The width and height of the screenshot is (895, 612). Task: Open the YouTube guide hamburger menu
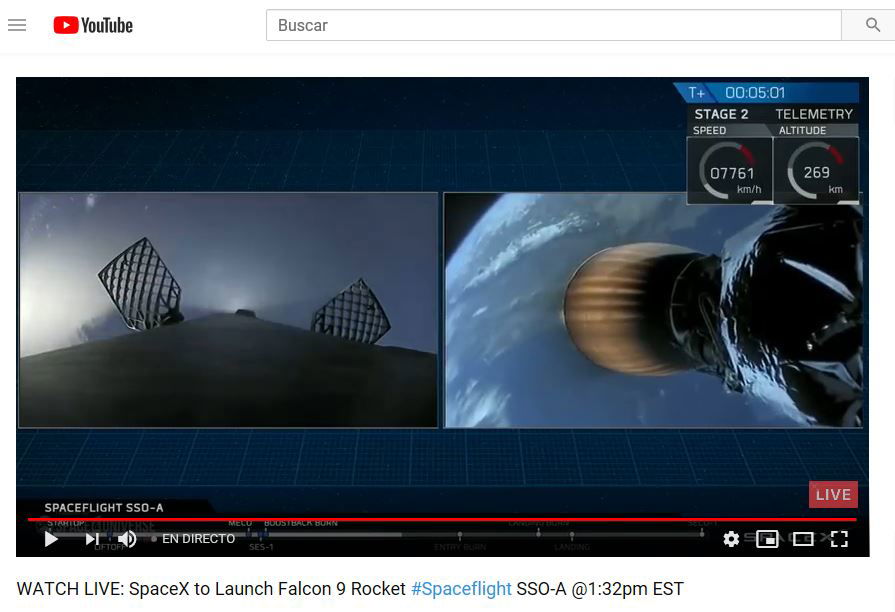coord(17,25)
